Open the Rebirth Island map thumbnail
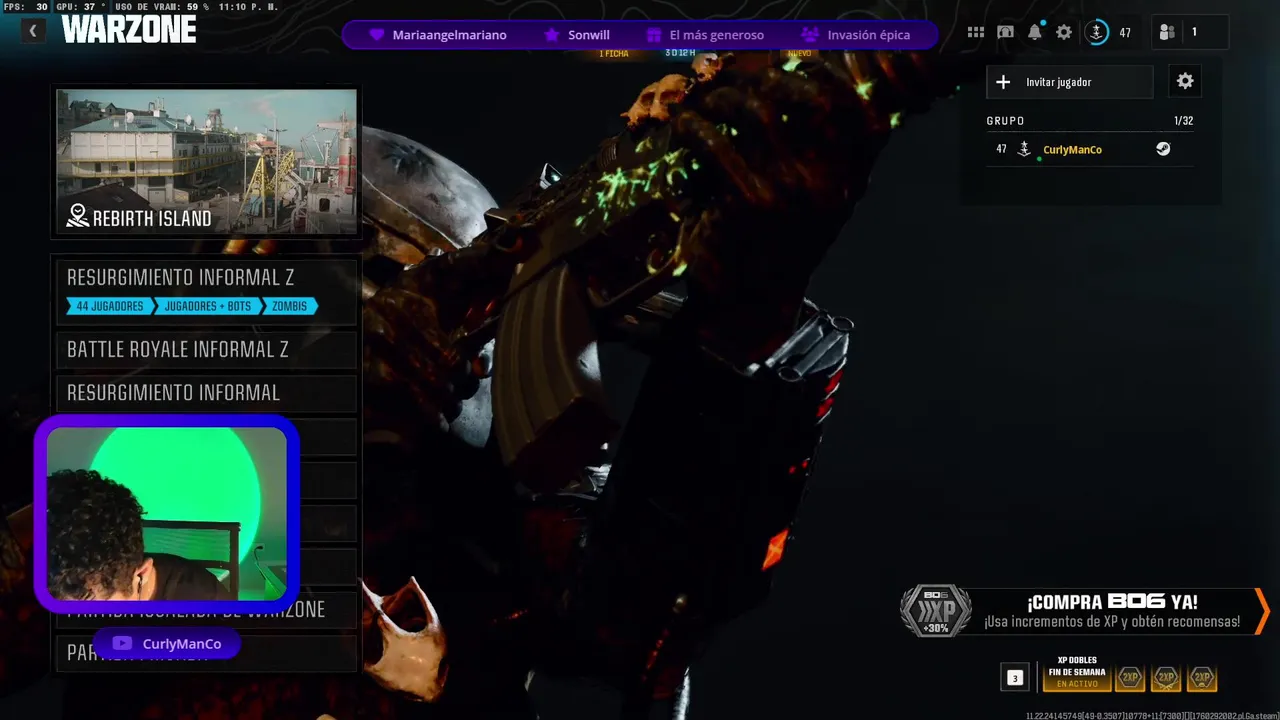 pos(207,162)
